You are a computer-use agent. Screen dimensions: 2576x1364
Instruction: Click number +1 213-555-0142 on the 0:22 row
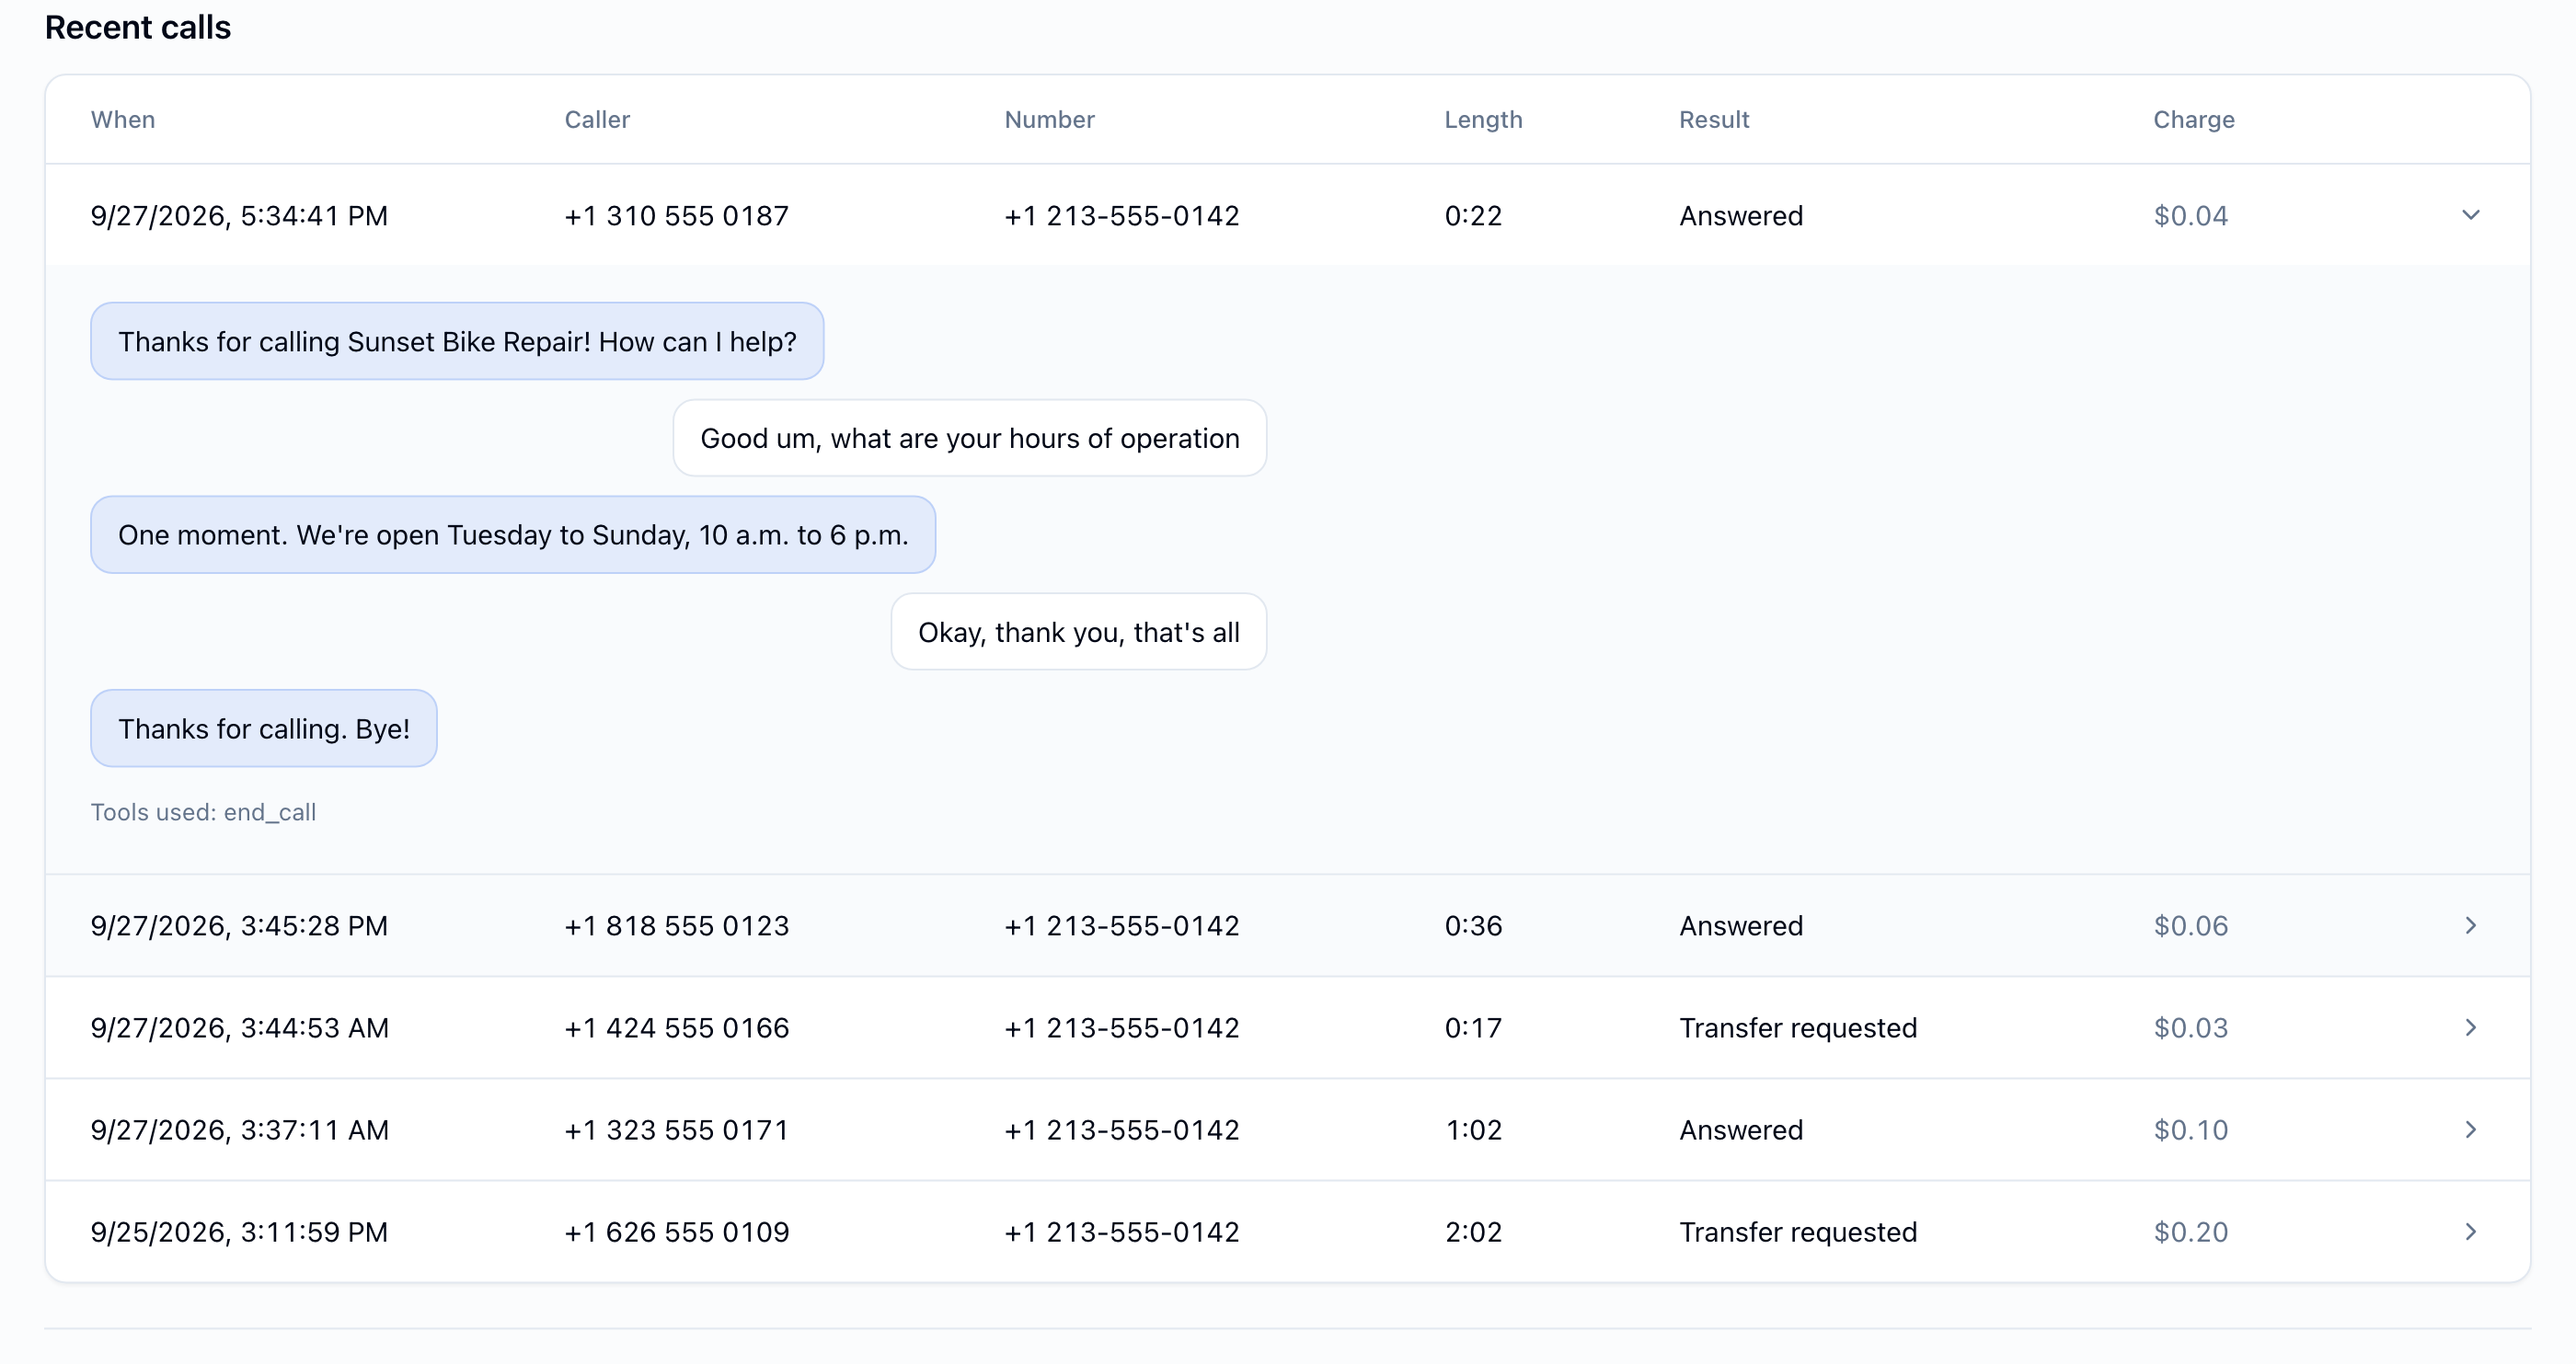tap(1121, 215)
